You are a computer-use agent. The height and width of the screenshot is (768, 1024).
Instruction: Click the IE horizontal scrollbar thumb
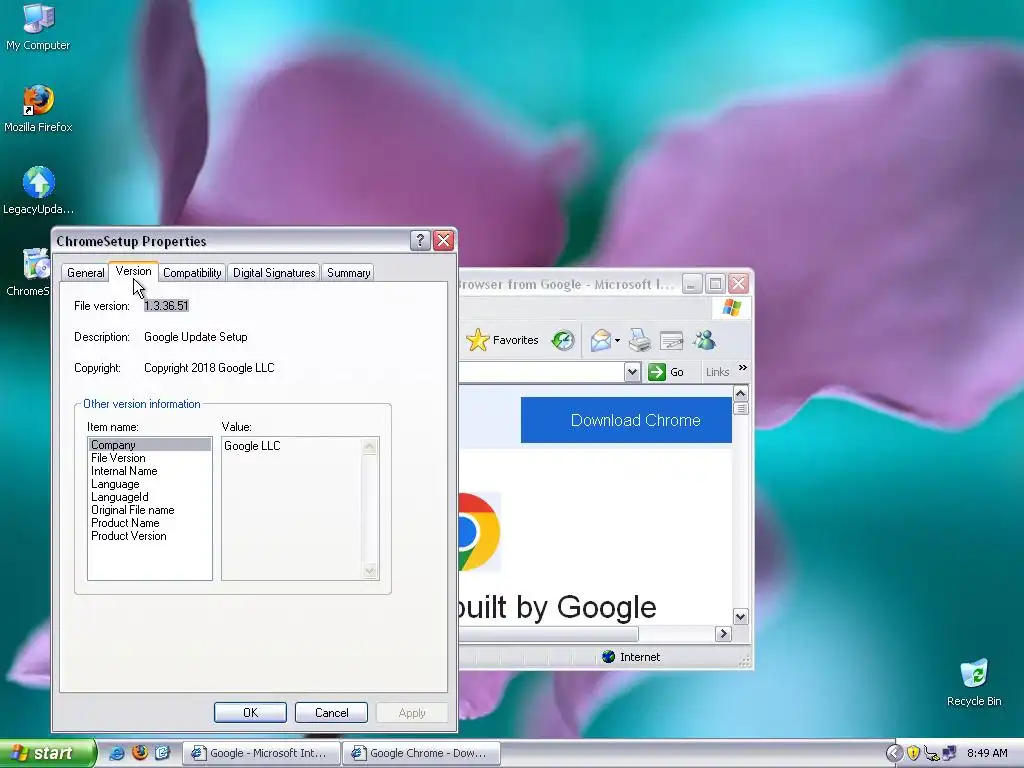click(x=548, y=633)
